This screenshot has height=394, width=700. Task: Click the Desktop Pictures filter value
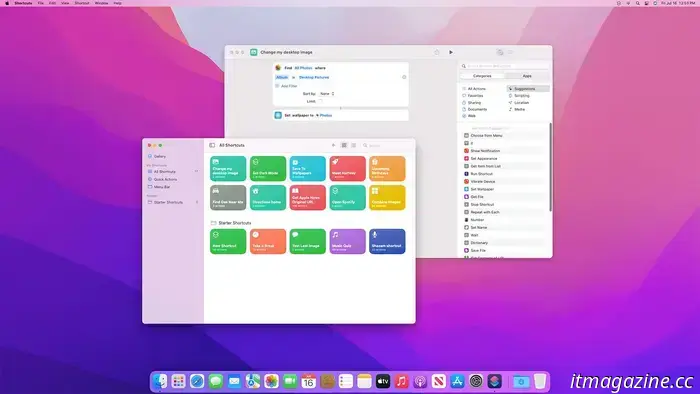(314, 77)
